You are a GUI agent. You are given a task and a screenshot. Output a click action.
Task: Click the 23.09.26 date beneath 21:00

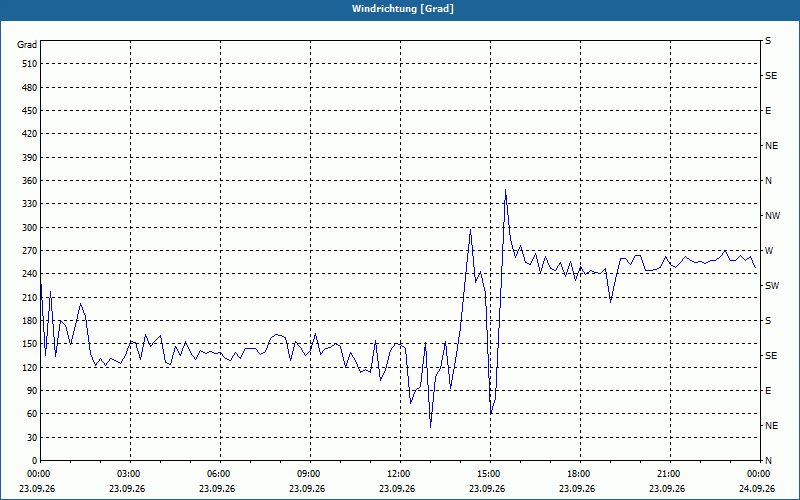[667, 489]
